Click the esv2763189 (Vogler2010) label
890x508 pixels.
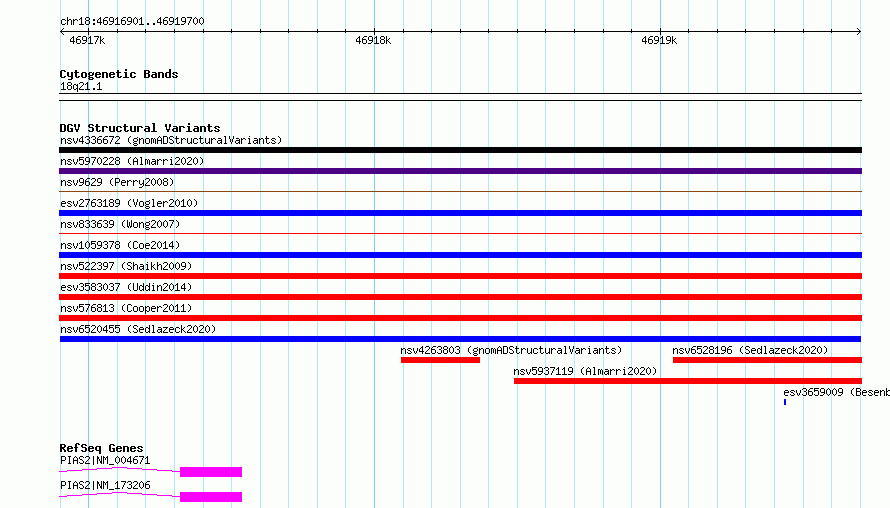129,203
